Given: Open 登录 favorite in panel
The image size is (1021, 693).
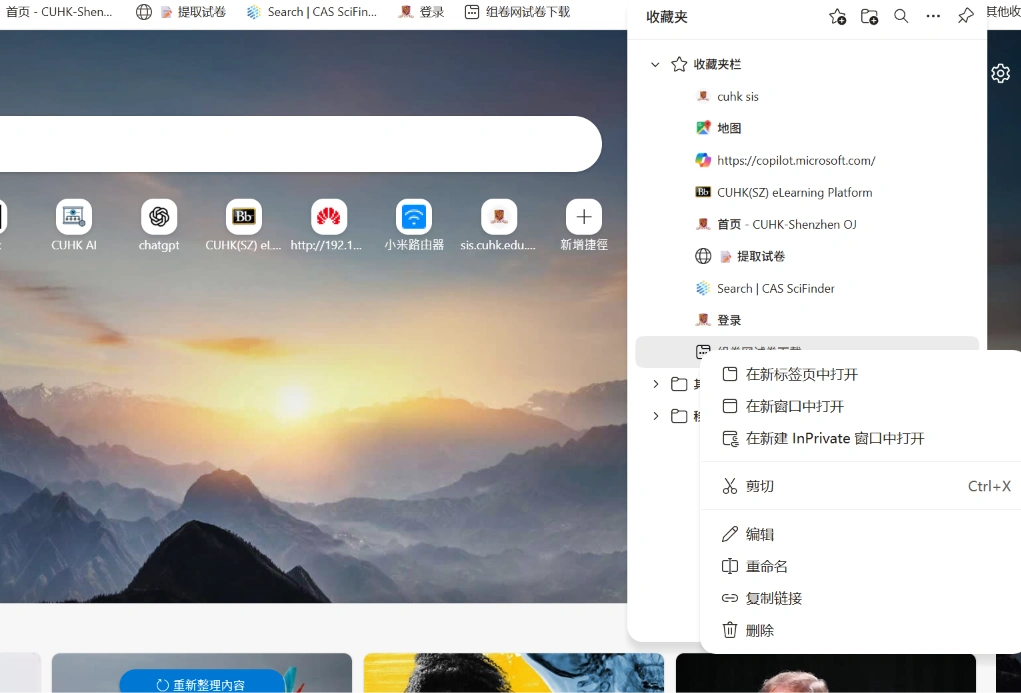Looking at the screenshot, I should (807, 320).
